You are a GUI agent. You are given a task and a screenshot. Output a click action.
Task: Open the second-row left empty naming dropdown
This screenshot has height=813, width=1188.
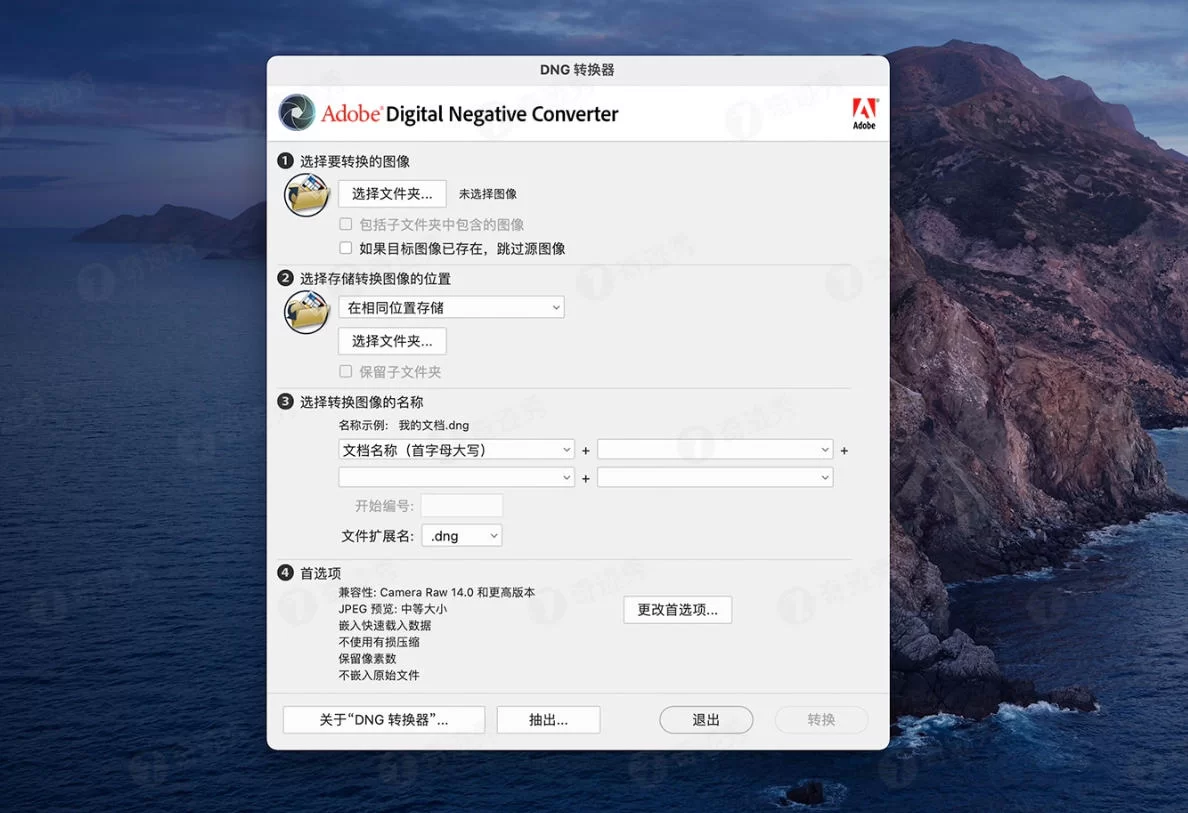click(456, 477)
